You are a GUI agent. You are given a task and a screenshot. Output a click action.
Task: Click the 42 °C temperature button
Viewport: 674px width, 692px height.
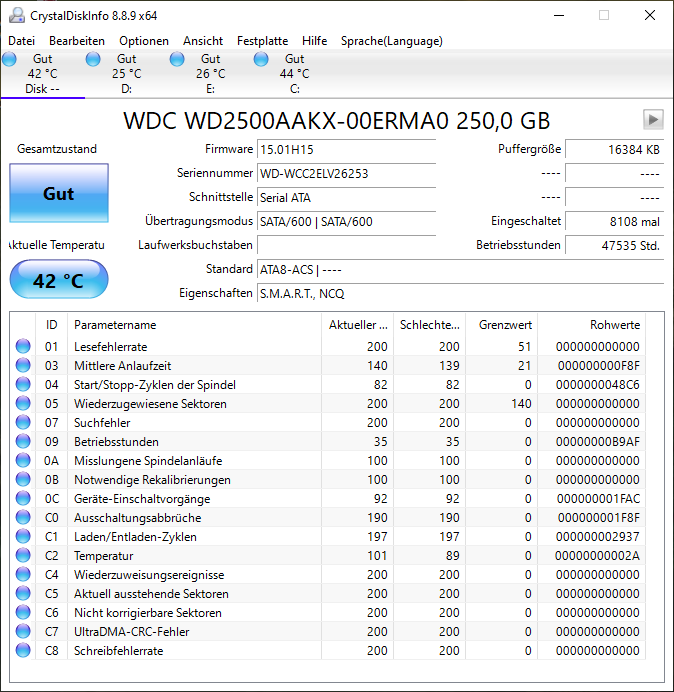pos(59,280)
